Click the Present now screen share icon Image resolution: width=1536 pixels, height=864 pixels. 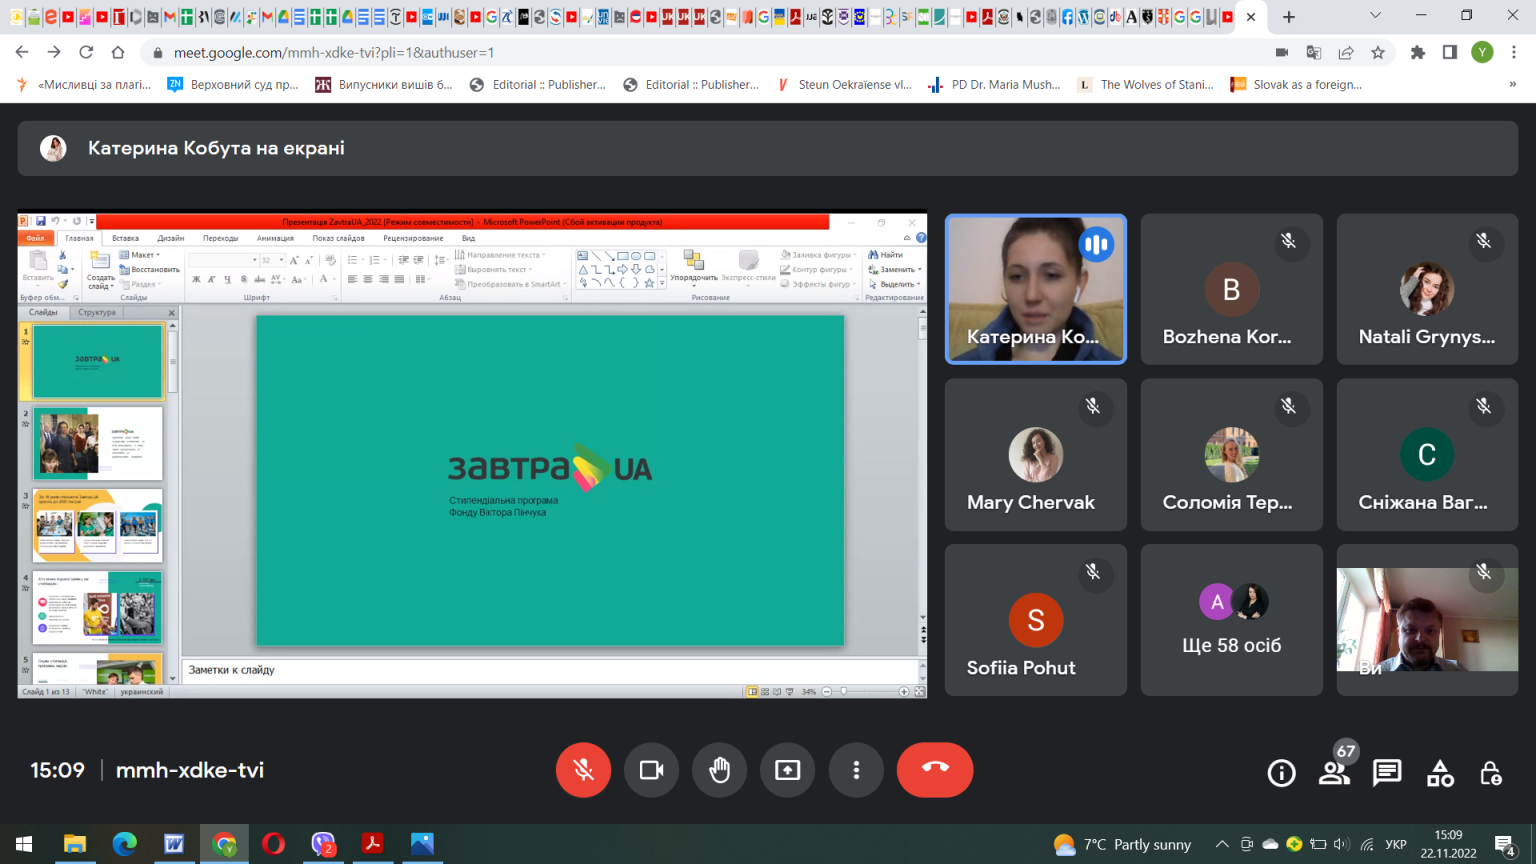pos(787,770)
